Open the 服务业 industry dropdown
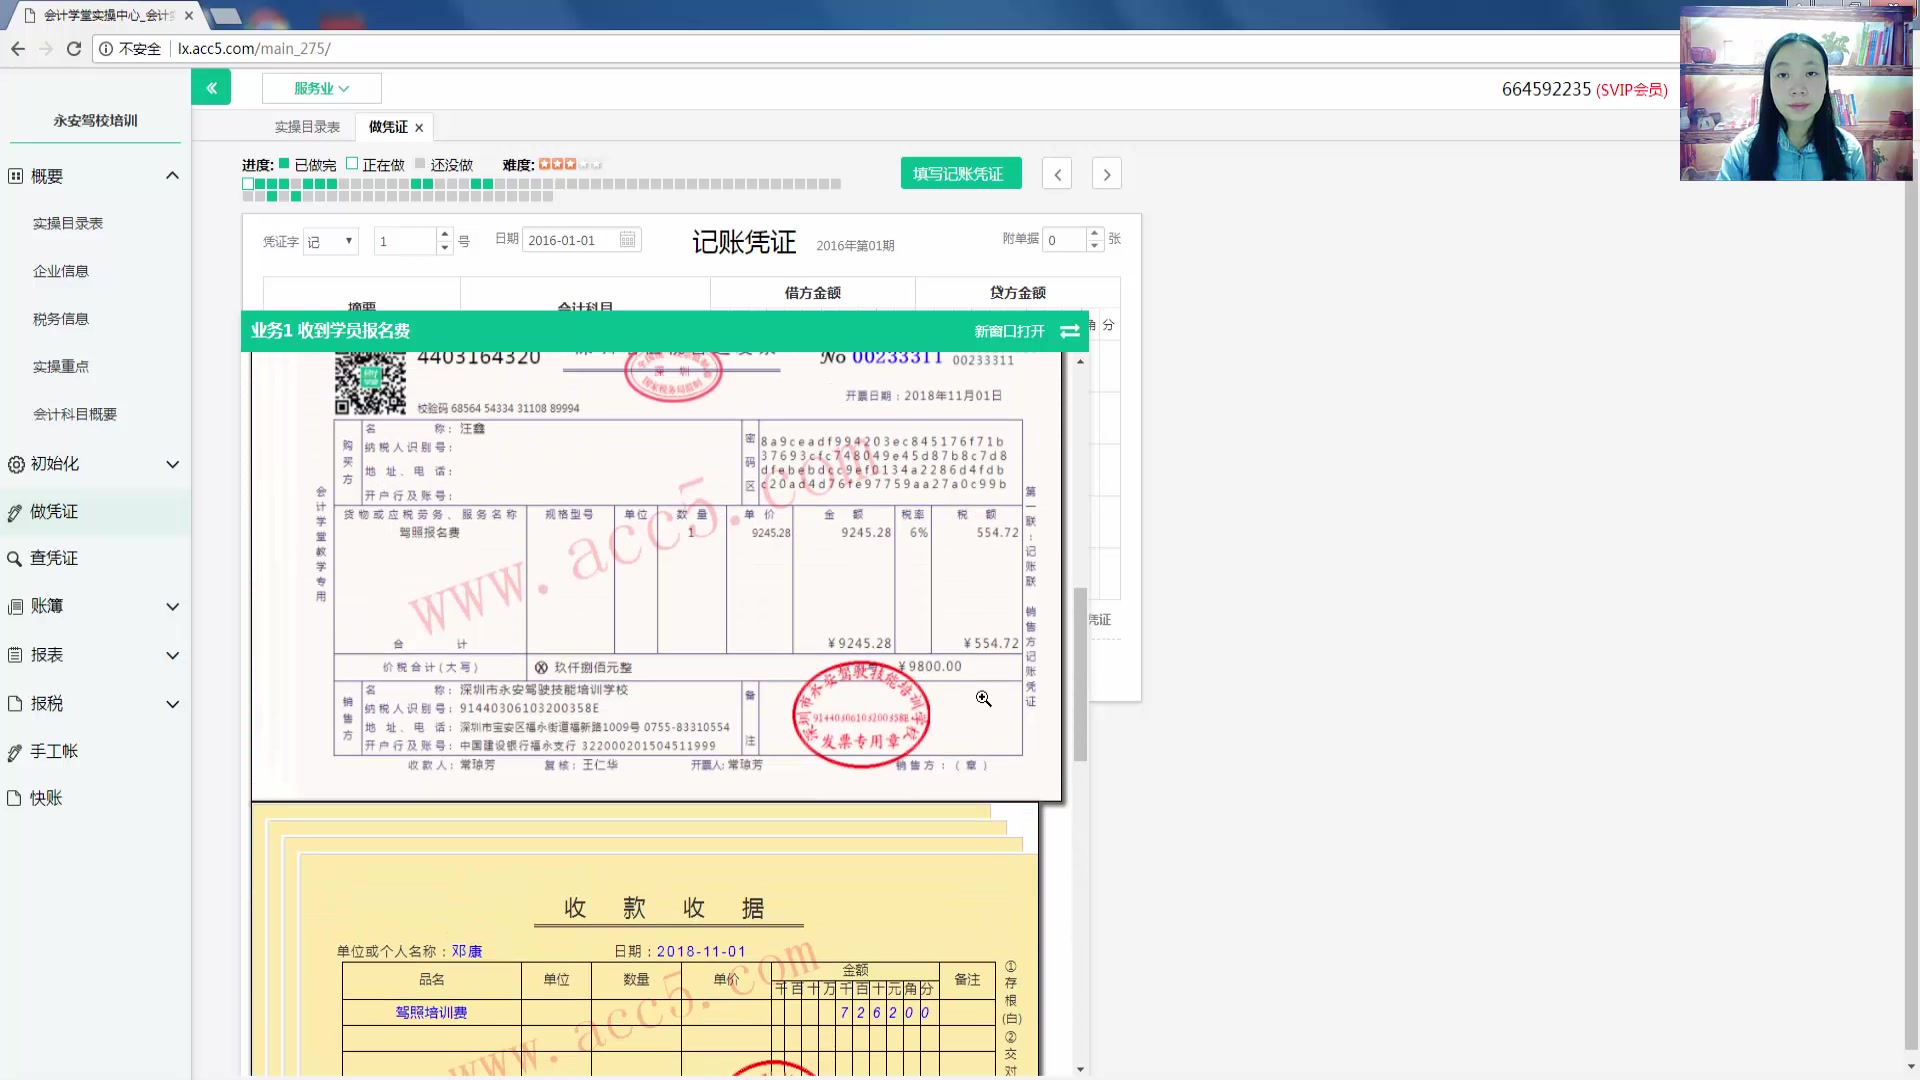 pyautogui.click(x=321, y=88)
